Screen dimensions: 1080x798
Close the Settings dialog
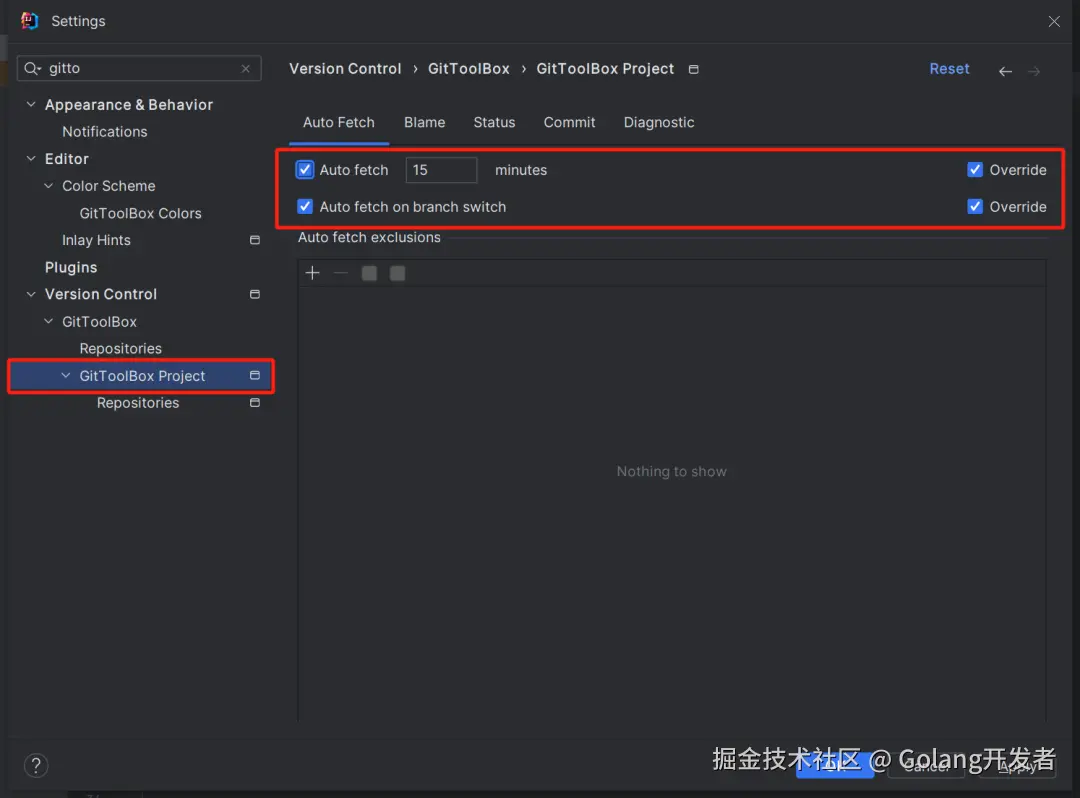click(1054, 21)
